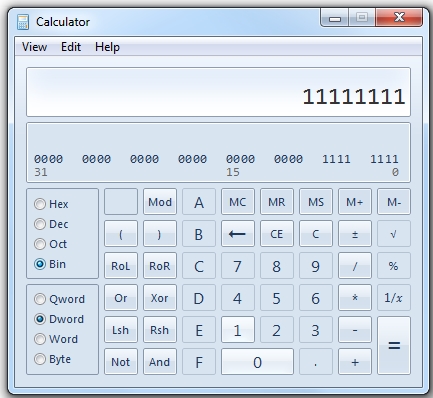Click the Or button
The height and width of the screenshot is (398, 433).
coord(121,298)
